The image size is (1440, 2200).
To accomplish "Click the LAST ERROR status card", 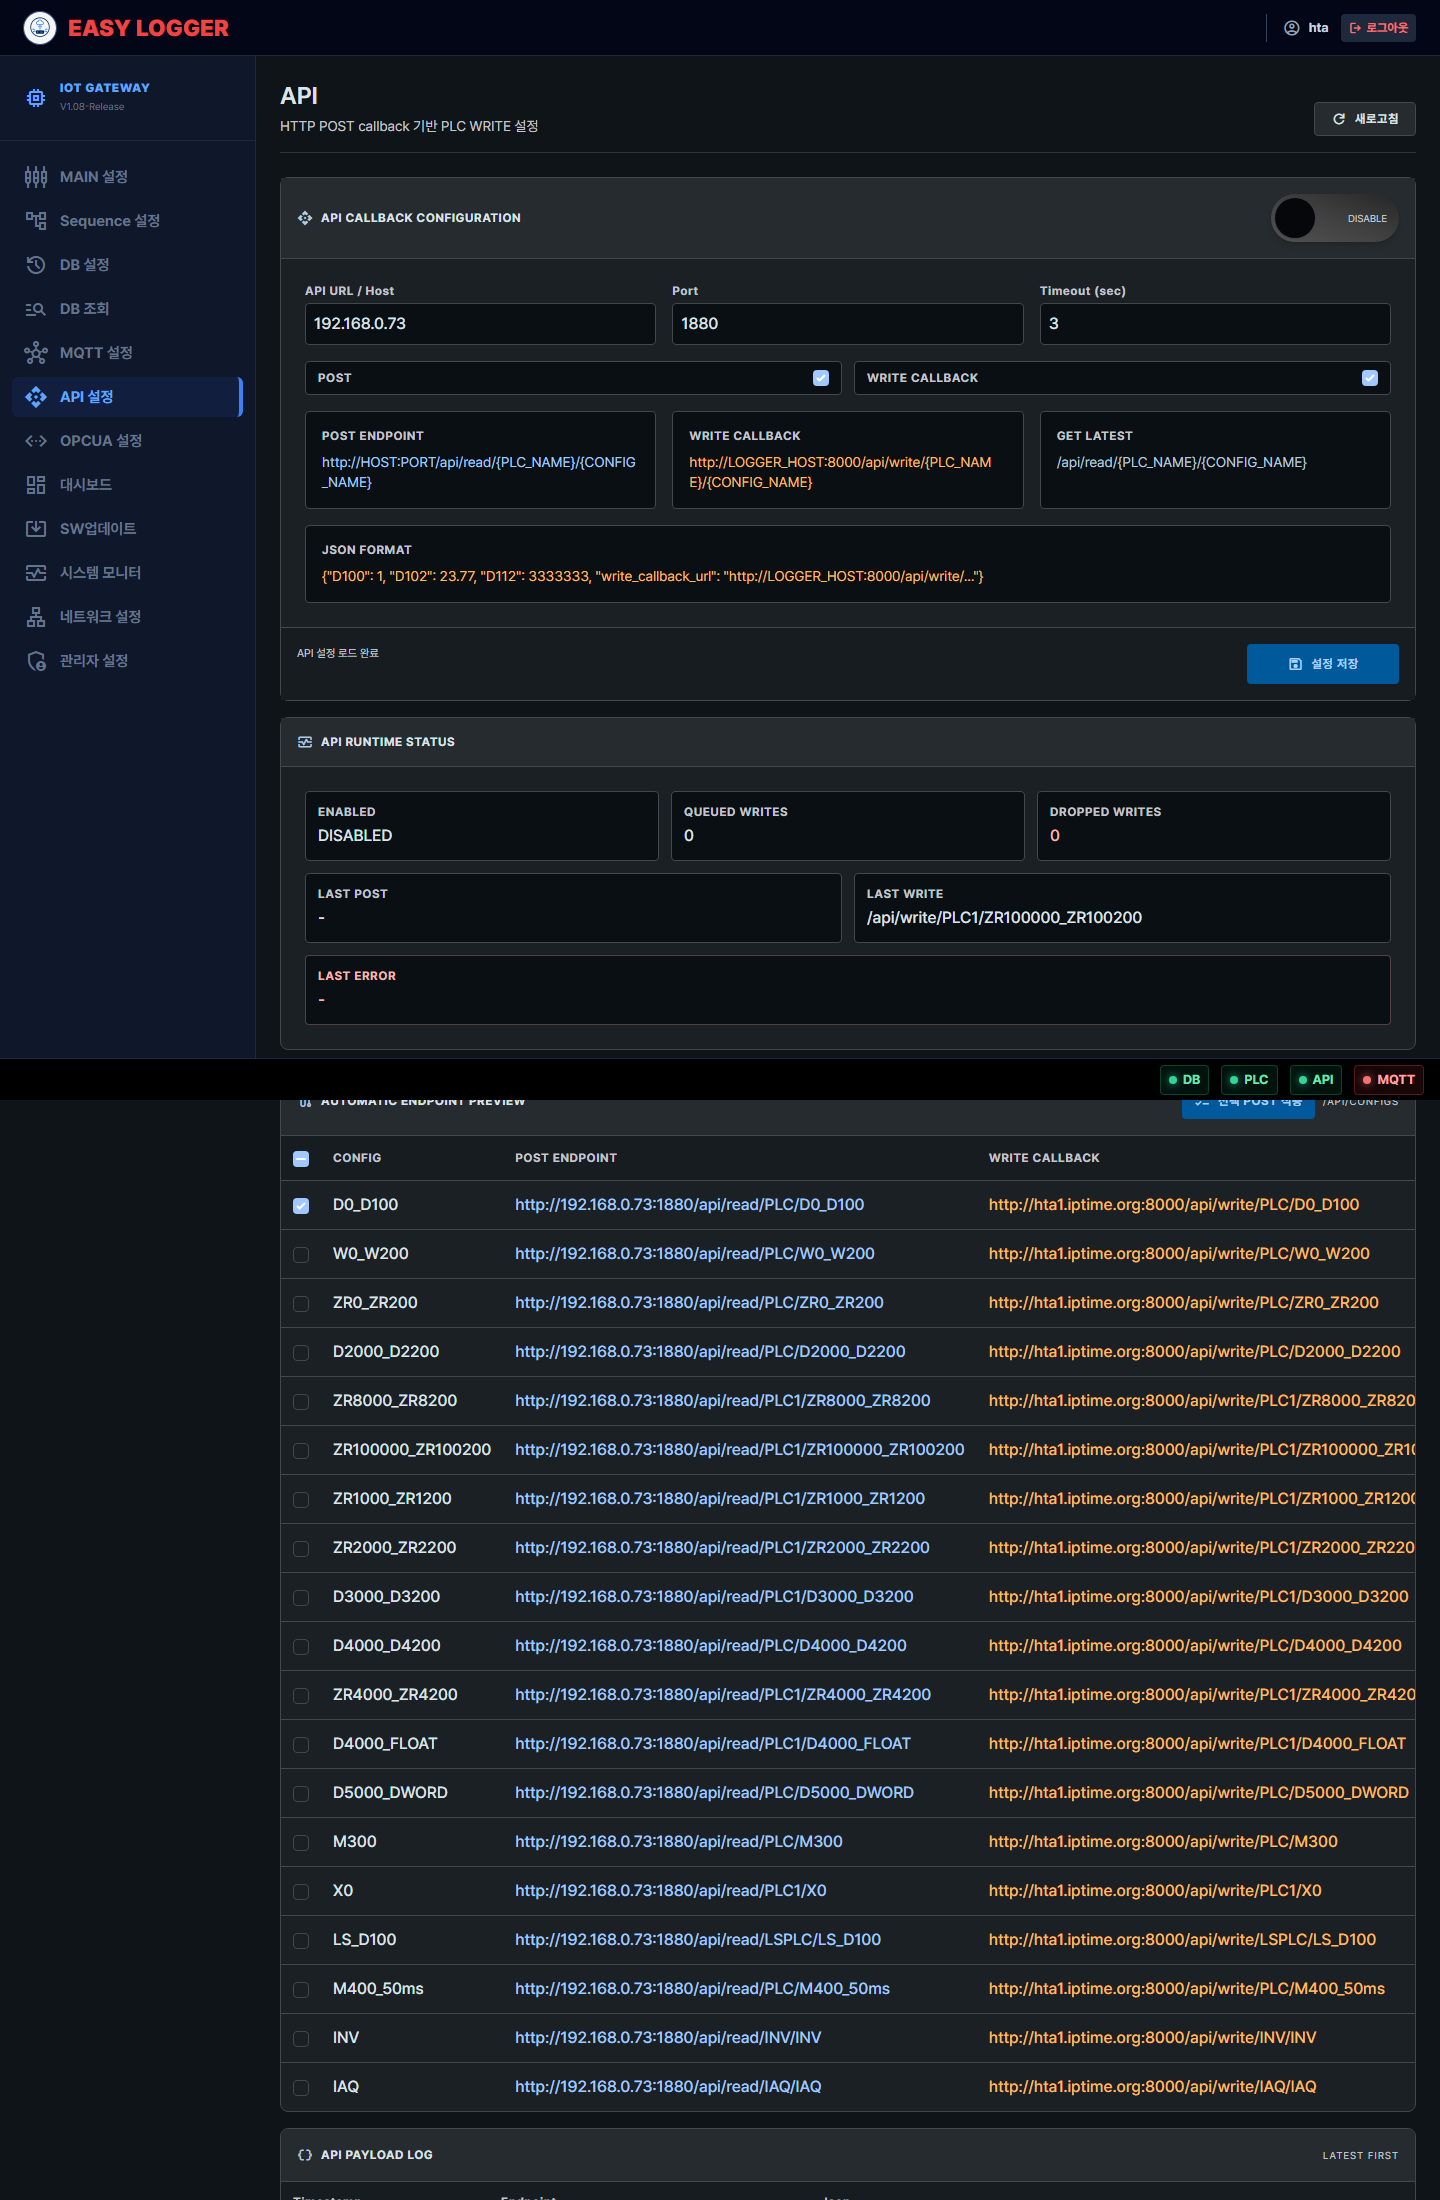I will coord(847,990).
